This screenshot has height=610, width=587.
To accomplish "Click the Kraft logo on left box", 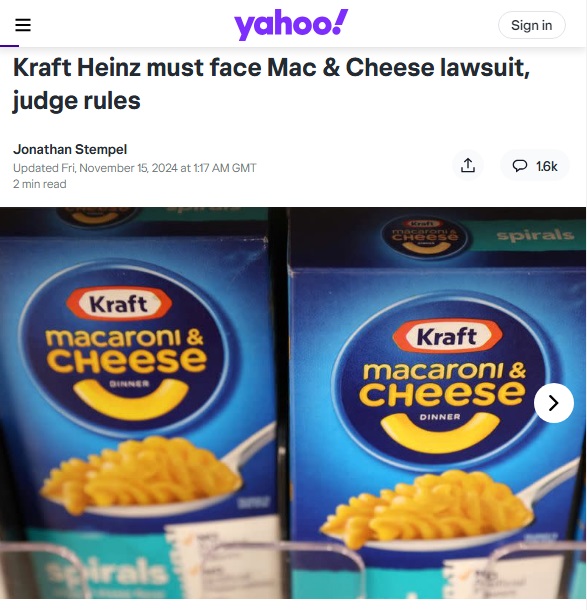I will click(x=119, y=304).
